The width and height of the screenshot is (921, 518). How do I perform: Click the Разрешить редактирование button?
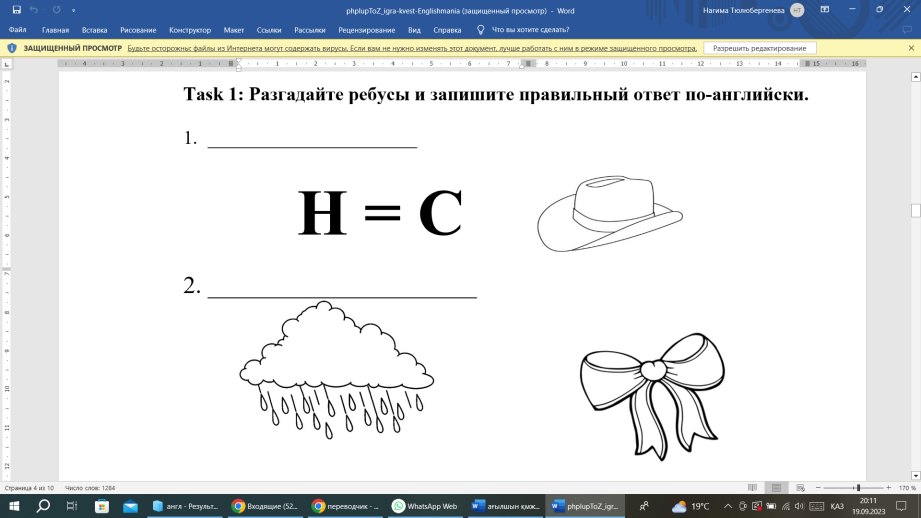coord(759,48)
